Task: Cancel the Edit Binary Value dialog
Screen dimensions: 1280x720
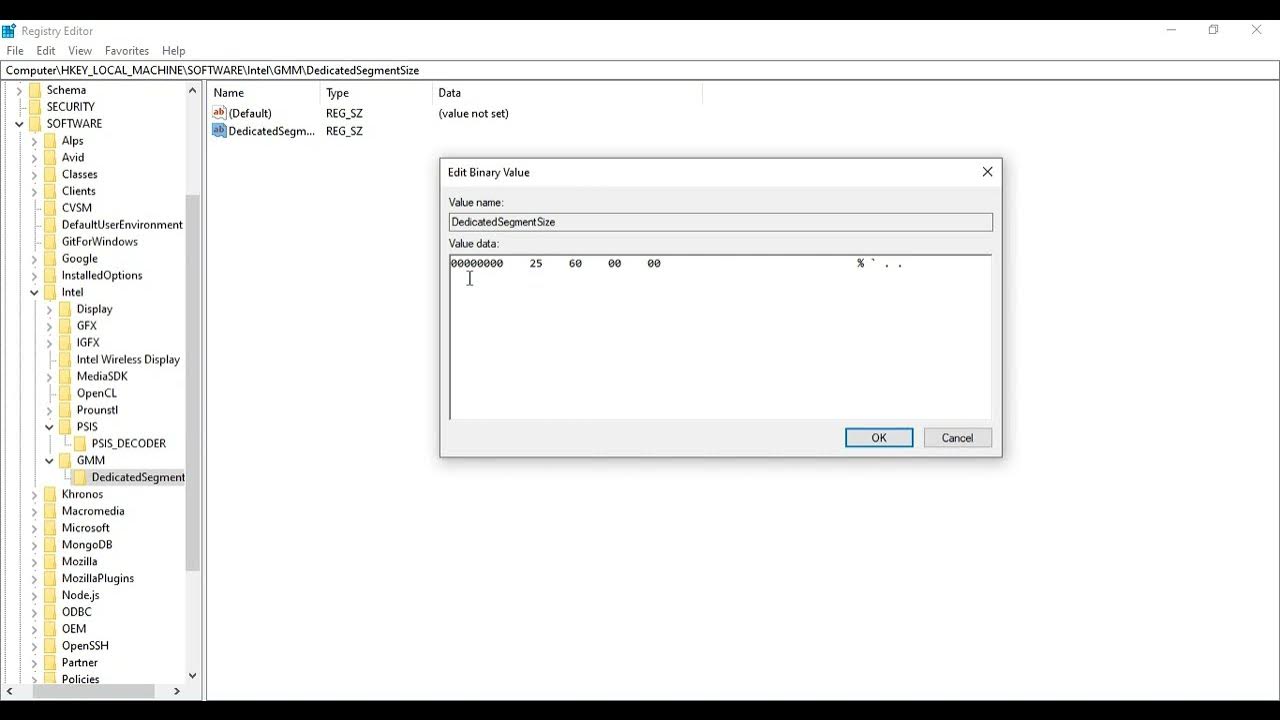Action: (x=957, y=438)
